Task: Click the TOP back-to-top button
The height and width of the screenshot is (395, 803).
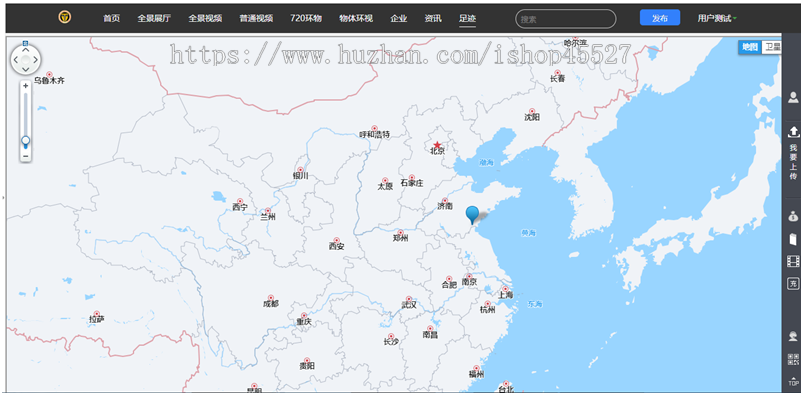Action: [793, 382]
